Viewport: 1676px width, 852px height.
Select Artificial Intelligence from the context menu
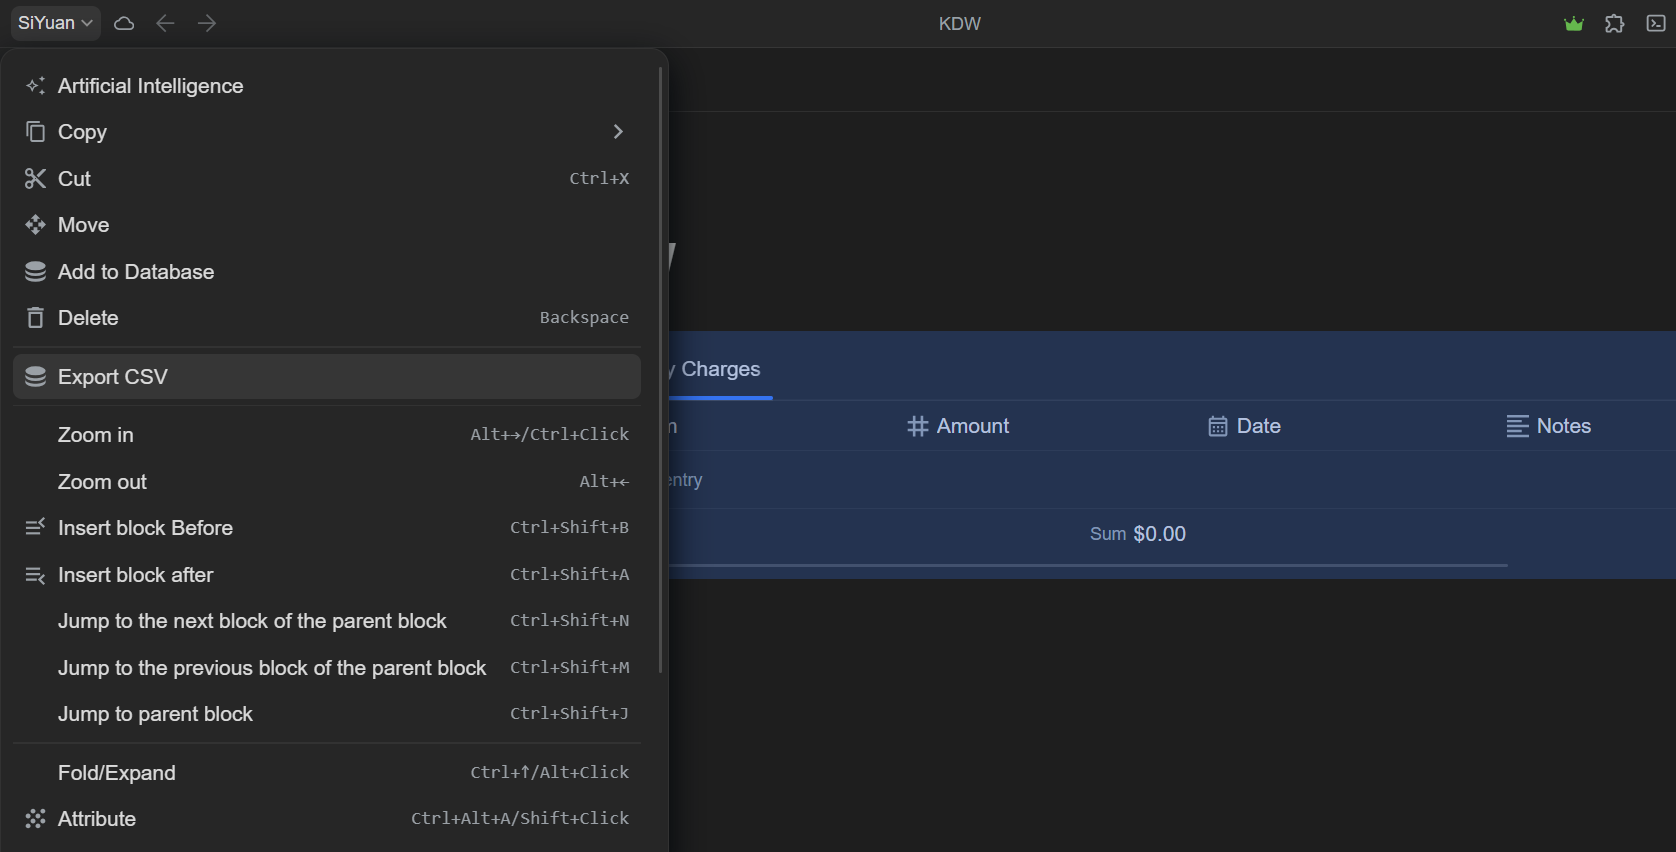pyautogui.click(x=150, y=86)
